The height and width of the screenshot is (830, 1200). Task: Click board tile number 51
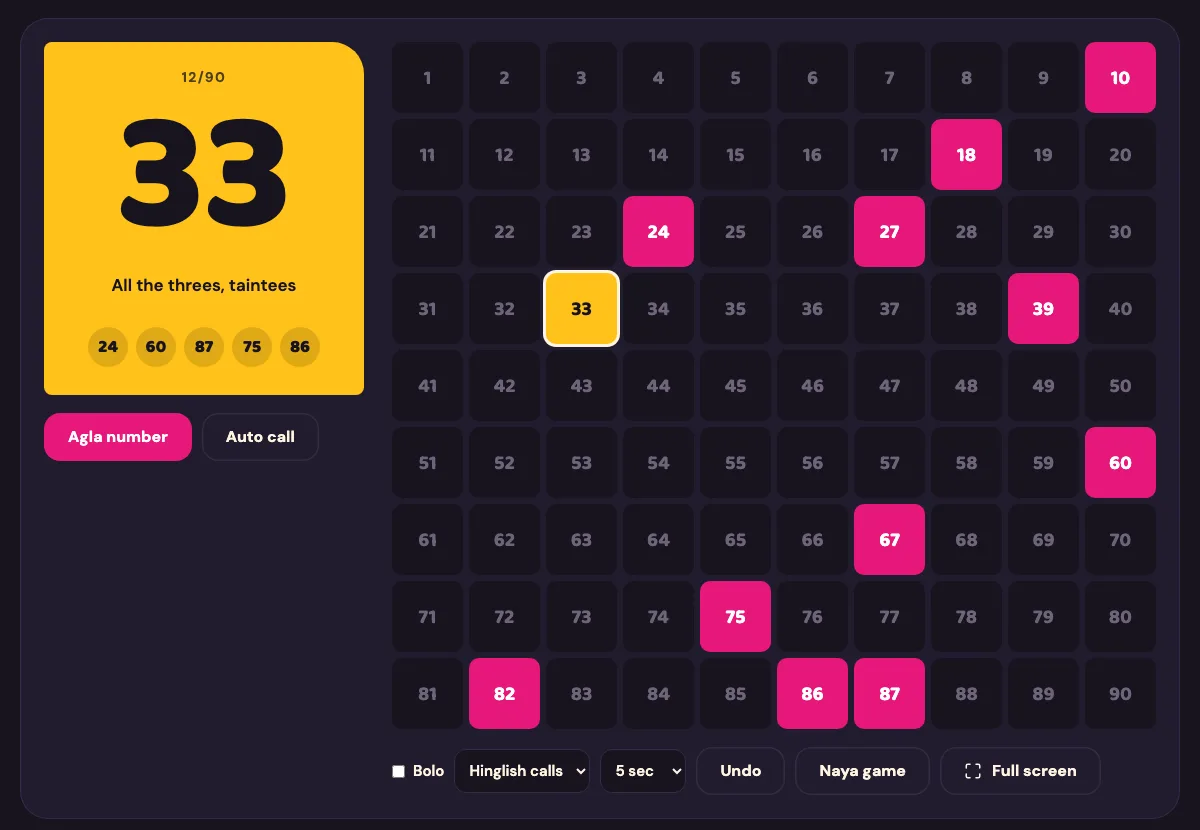(x=427, y=463)
